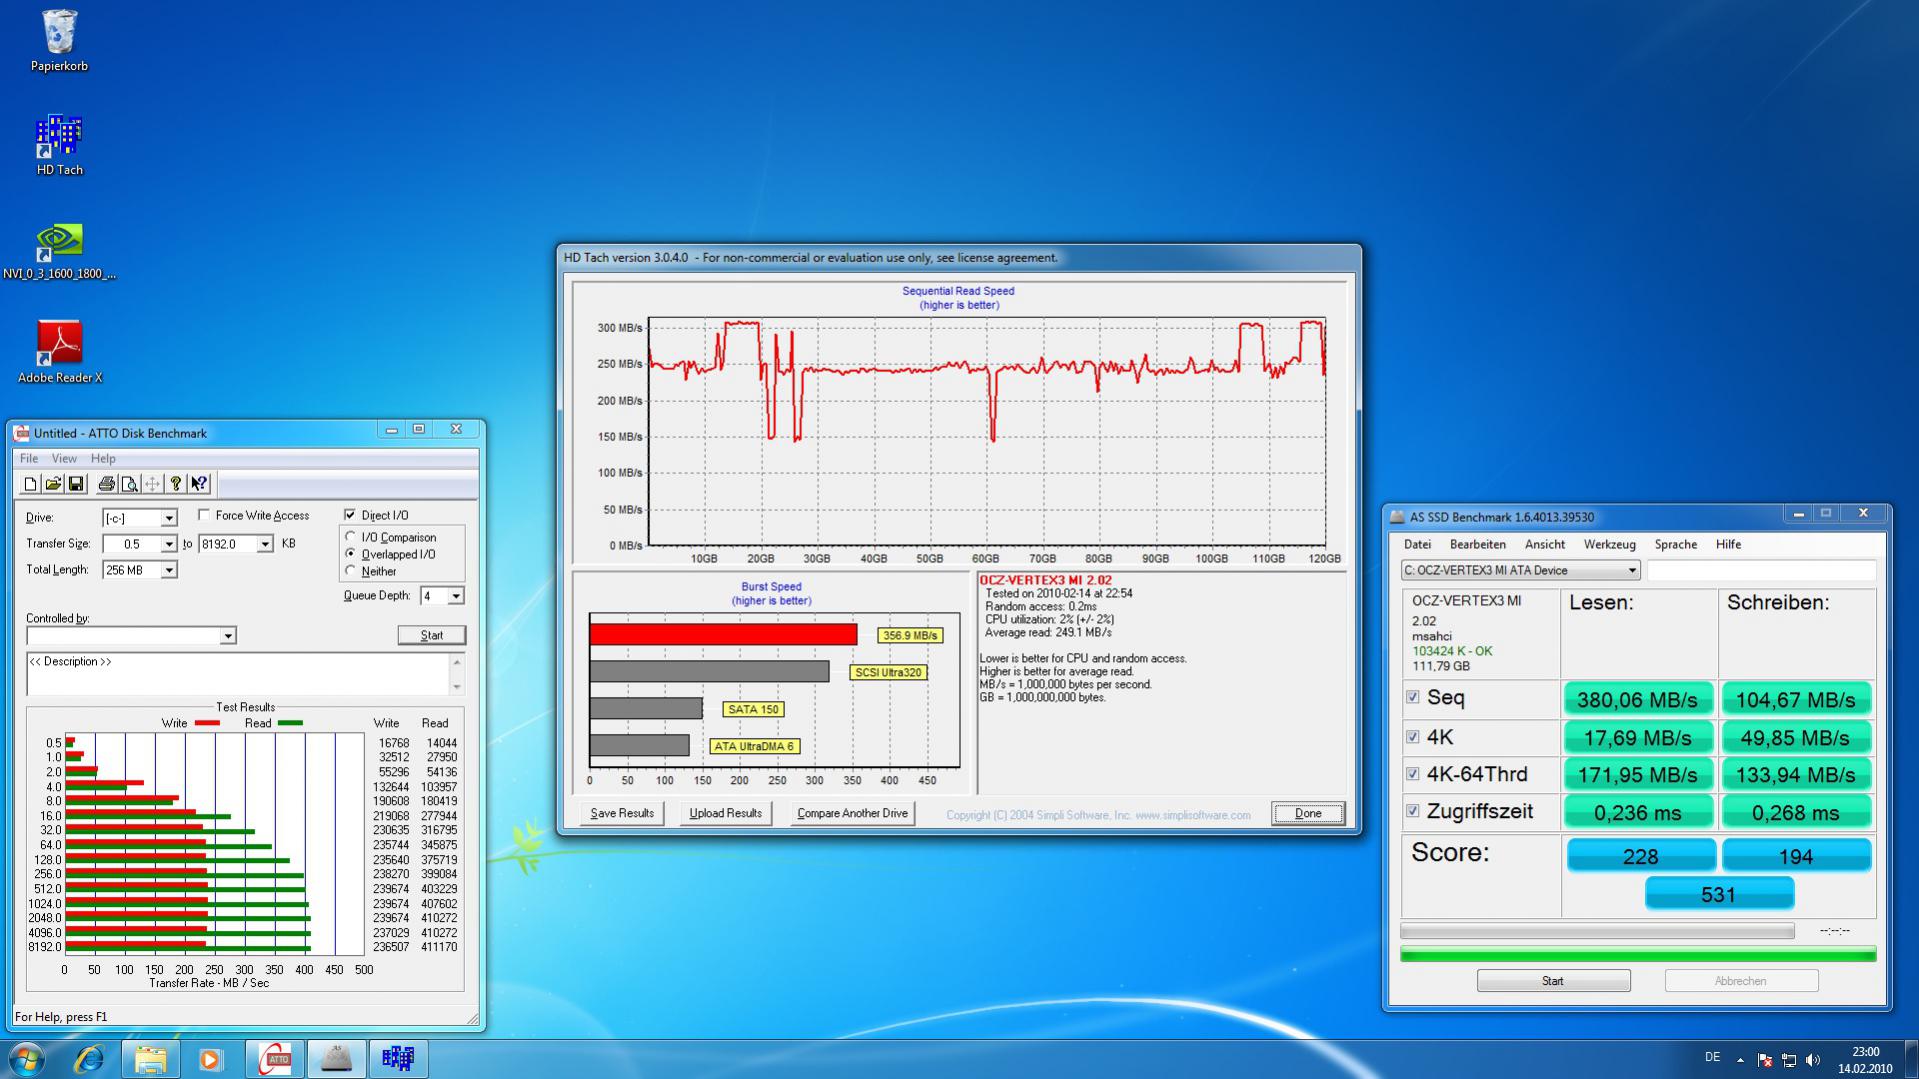Open the Windows Start menu orb
The height and width of the screenshot is (1079, 1919).
pyautogui.click(x=27, y=1058)
